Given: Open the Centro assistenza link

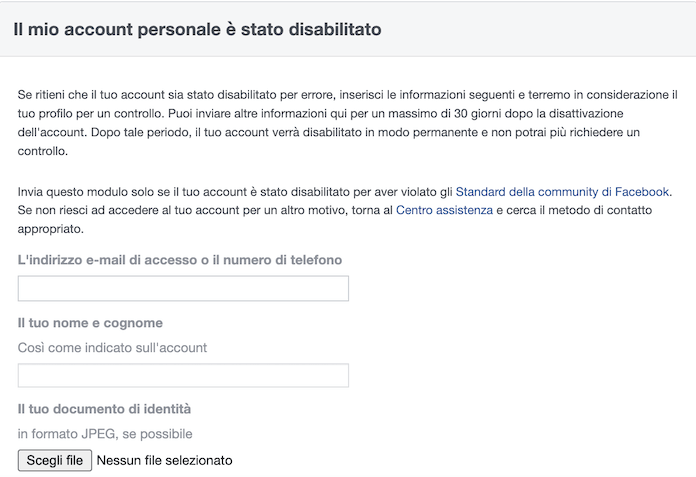Looking at the screenshot, I should (444, 210).
